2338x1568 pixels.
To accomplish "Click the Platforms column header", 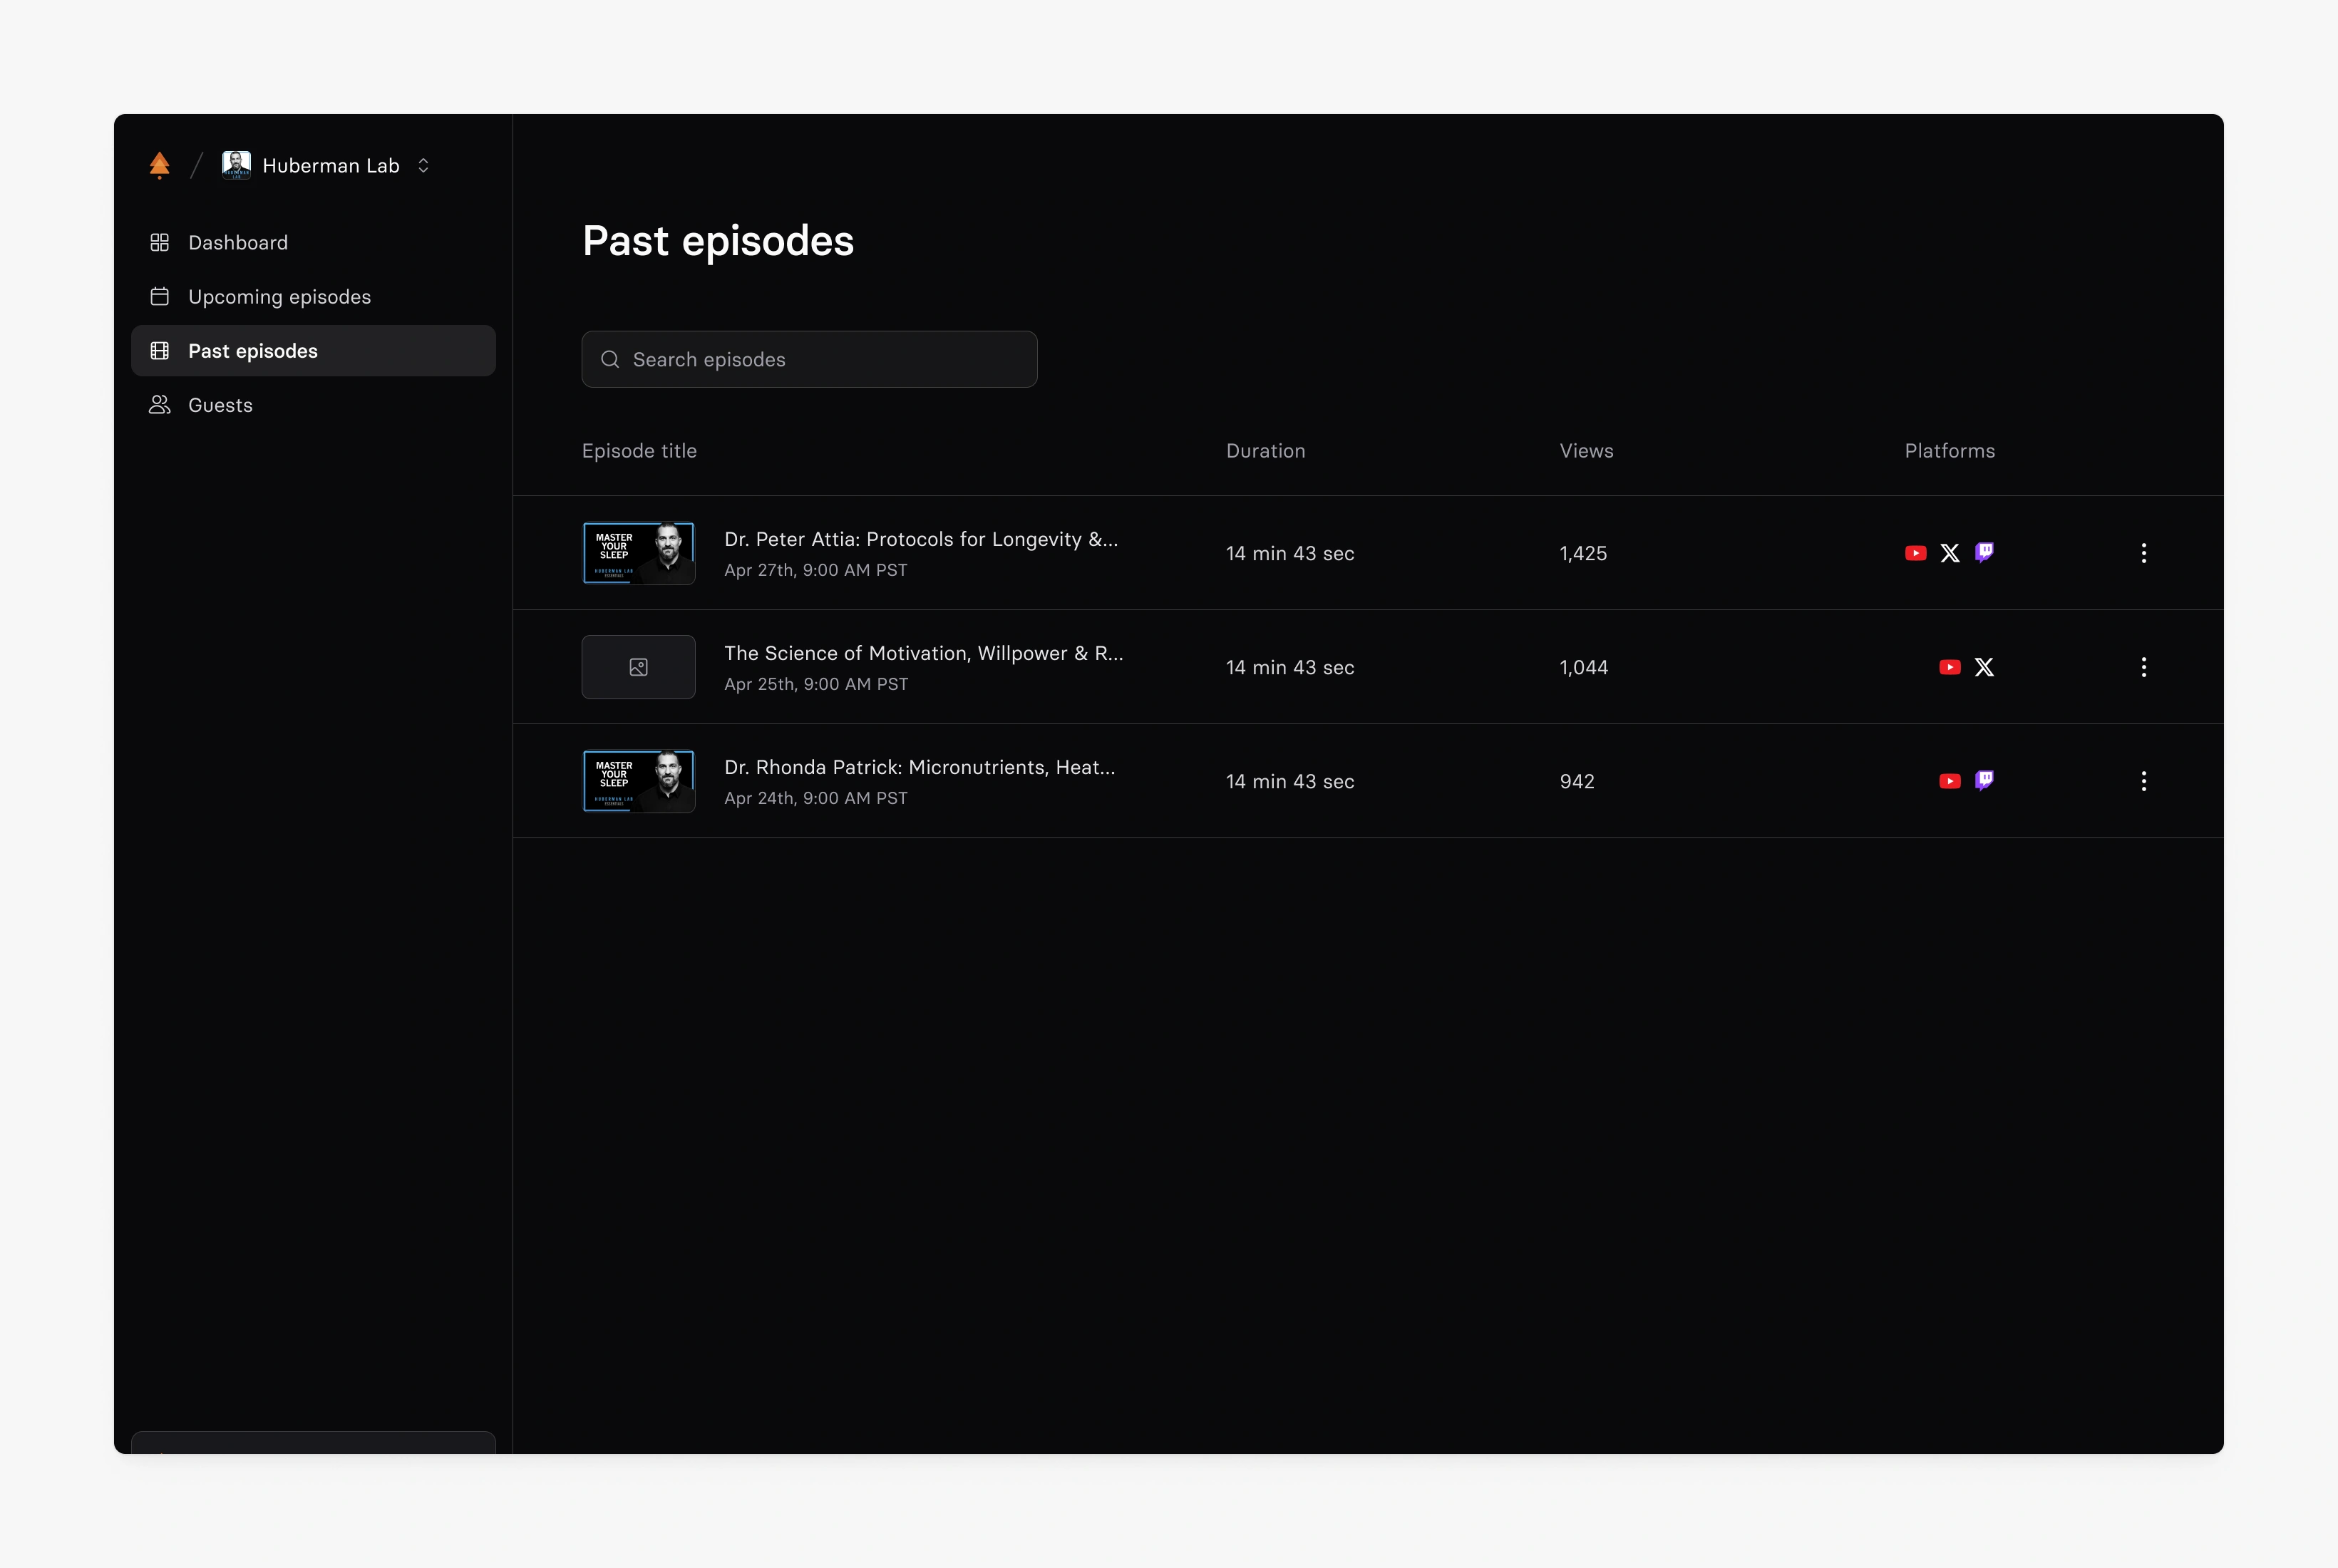I will pos(1949,451).
